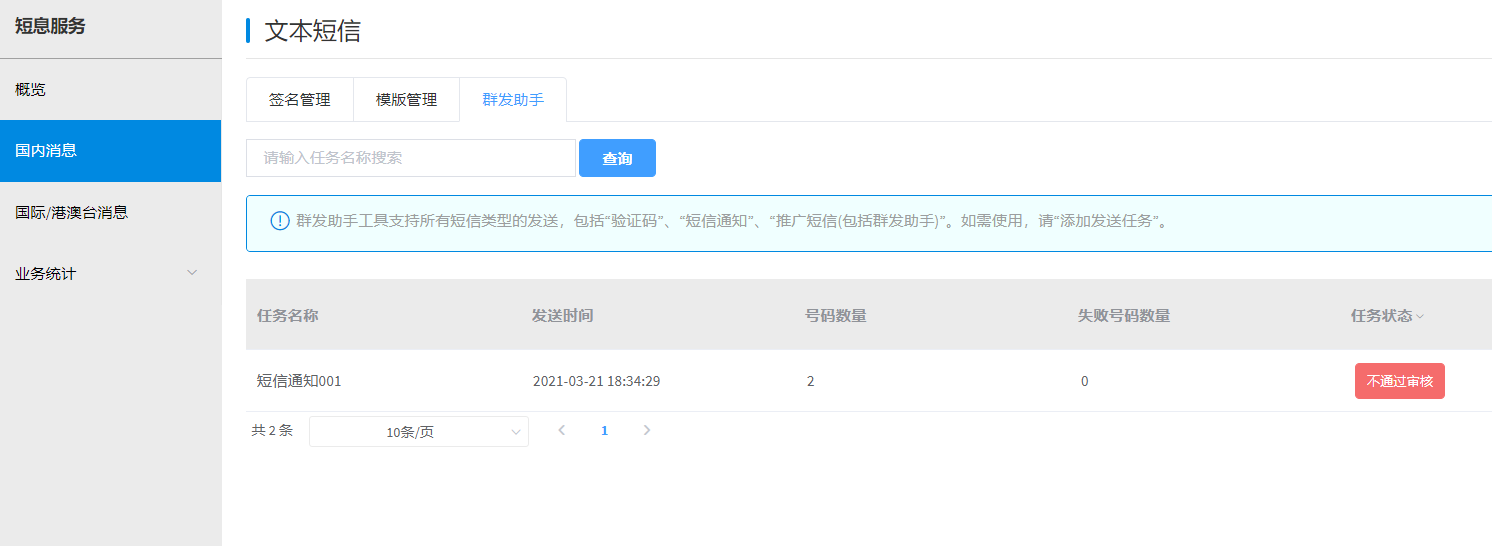Select page number 1
The height and width of the screenshot is (546, 1492).
coord(604,431)
